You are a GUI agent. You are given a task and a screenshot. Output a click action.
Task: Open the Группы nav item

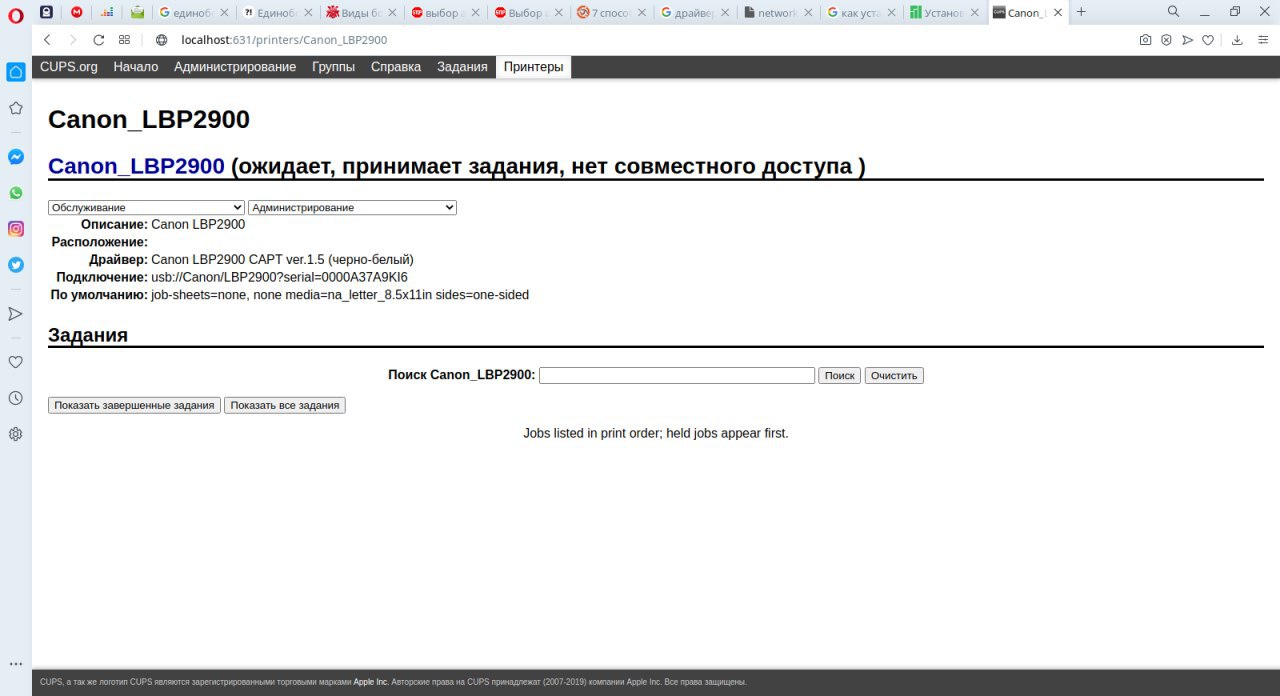coord(333,67)
